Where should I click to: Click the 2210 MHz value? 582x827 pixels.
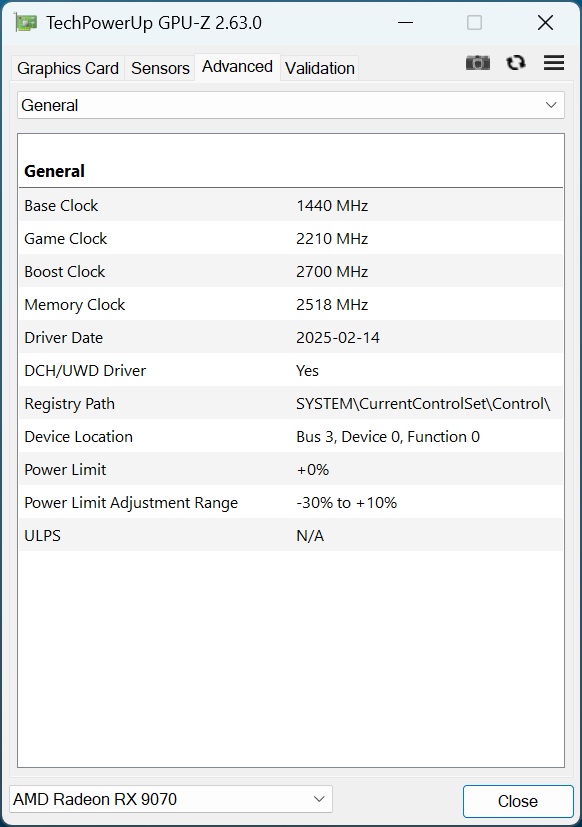pyautogui.click(x=332, y=238)
